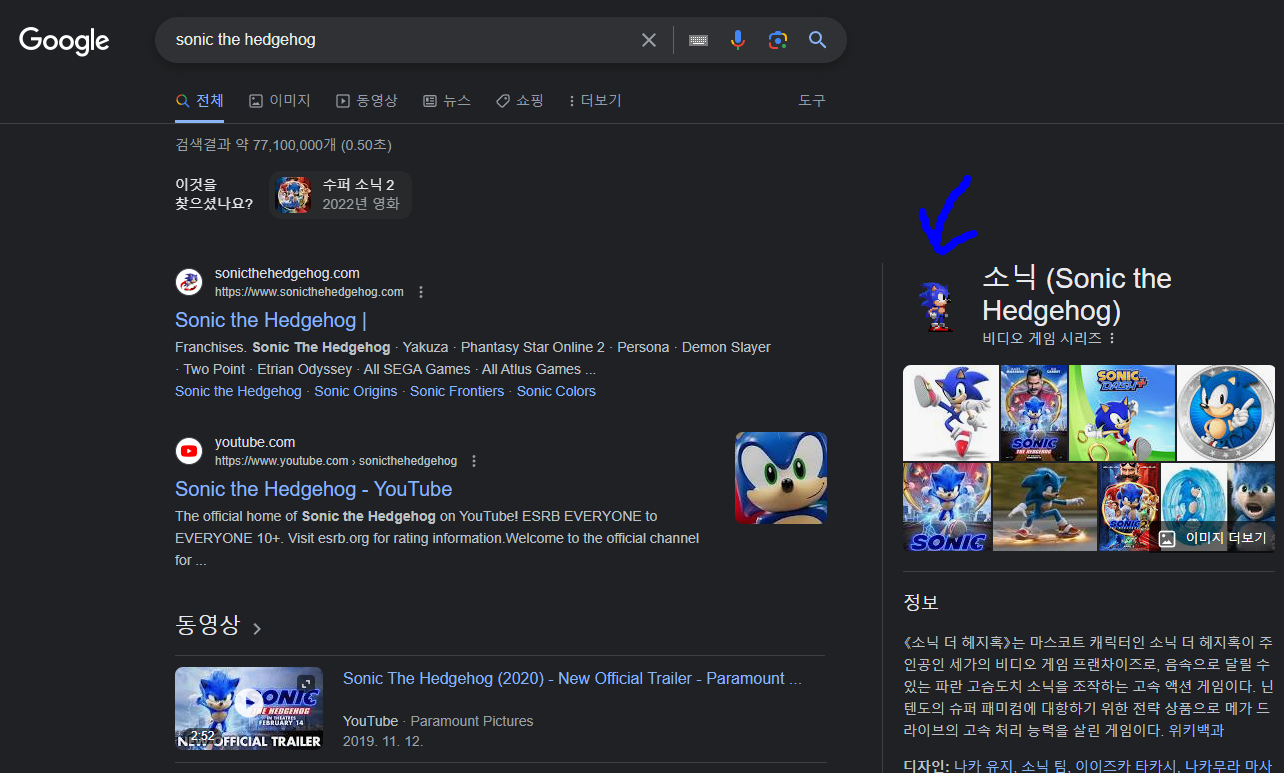This screenshot has height=773, width=1284.
Task: Click the 소닉 (Sonic the Hedgehog) panel title
Action: [x=1077, y=294]
